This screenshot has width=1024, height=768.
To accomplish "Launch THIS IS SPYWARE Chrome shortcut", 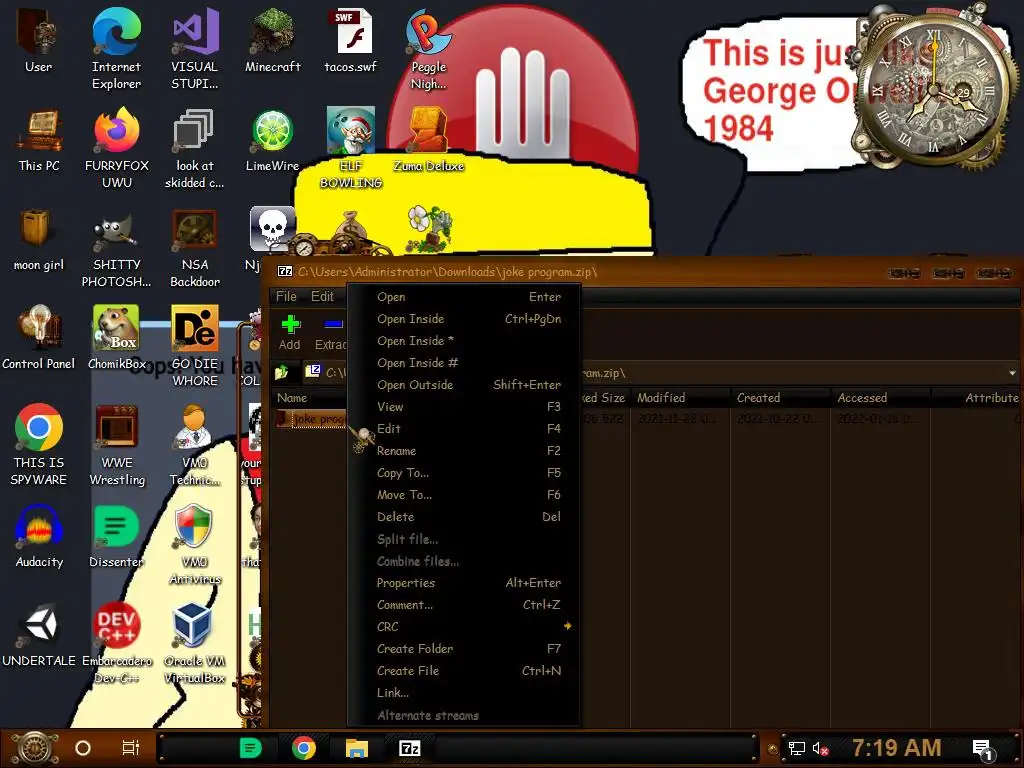I will (x=39, y=445).
